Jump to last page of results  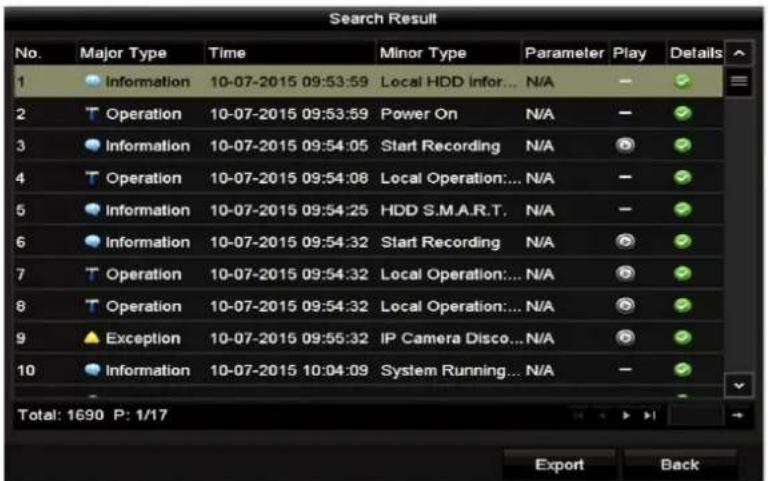coord(649,415)
